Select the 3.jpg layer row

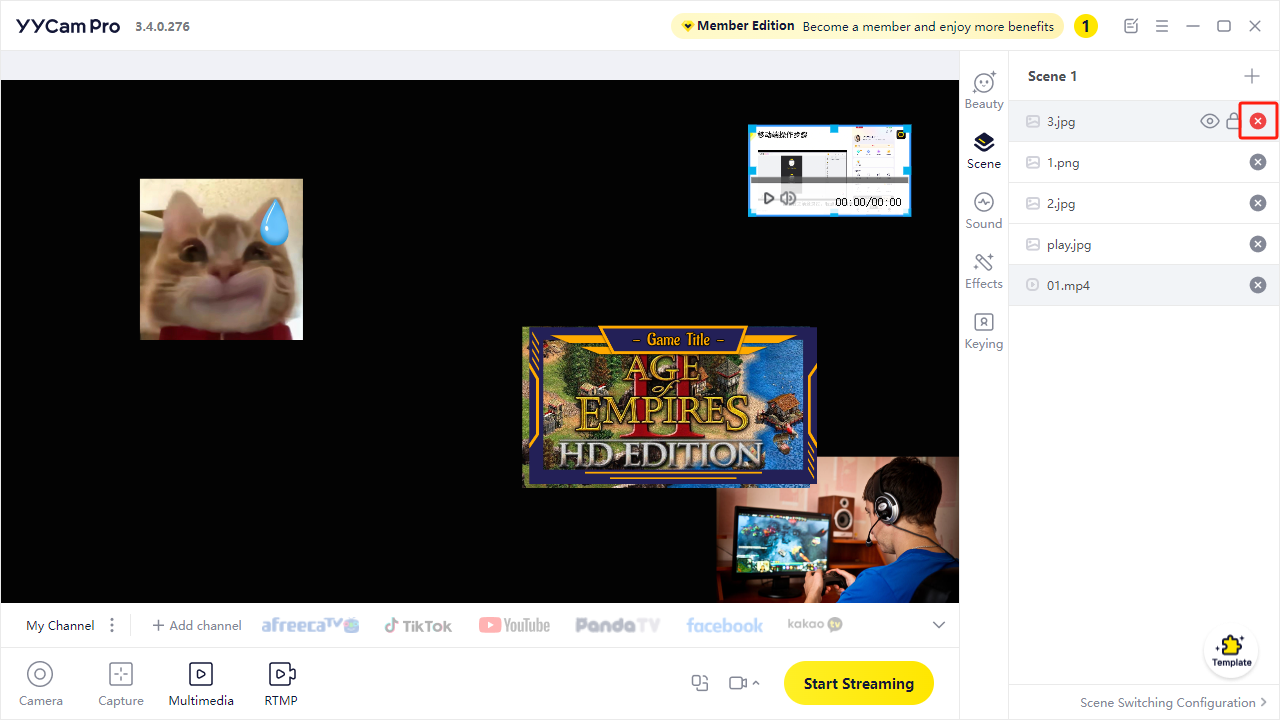(x=1144, y=121)
